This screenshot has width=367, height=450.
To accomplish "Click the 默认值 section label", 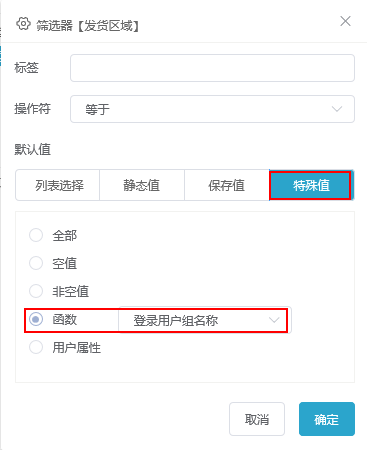I will (x=33, y=149).
